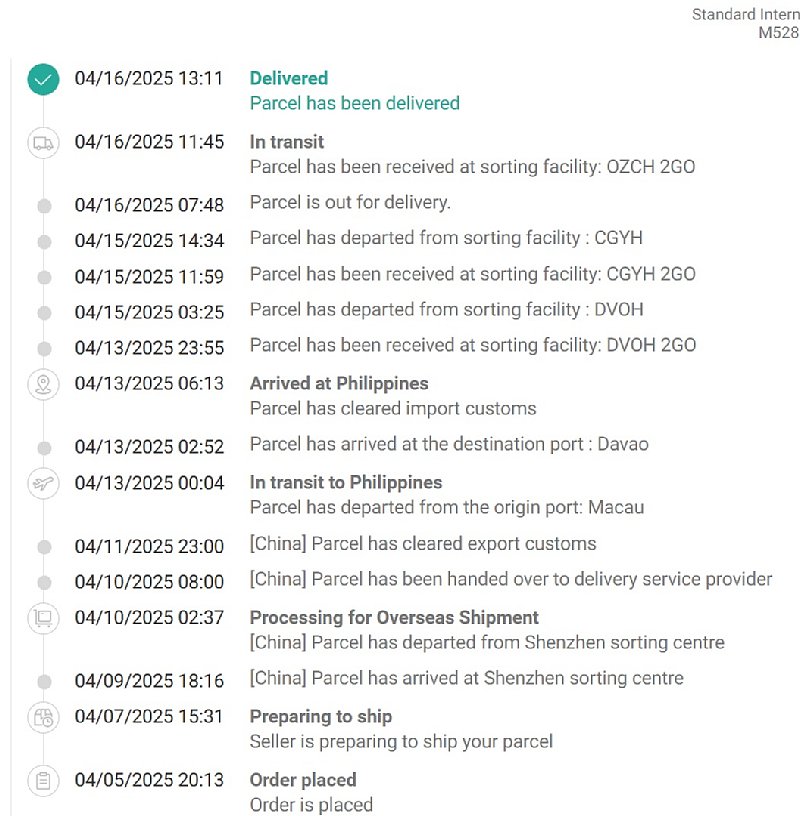Click the Processing for Overseas Shipment icon
Image resolution: width=800 pixels, height=816 pixels.
pyautogui.click(x=43, y=618)
